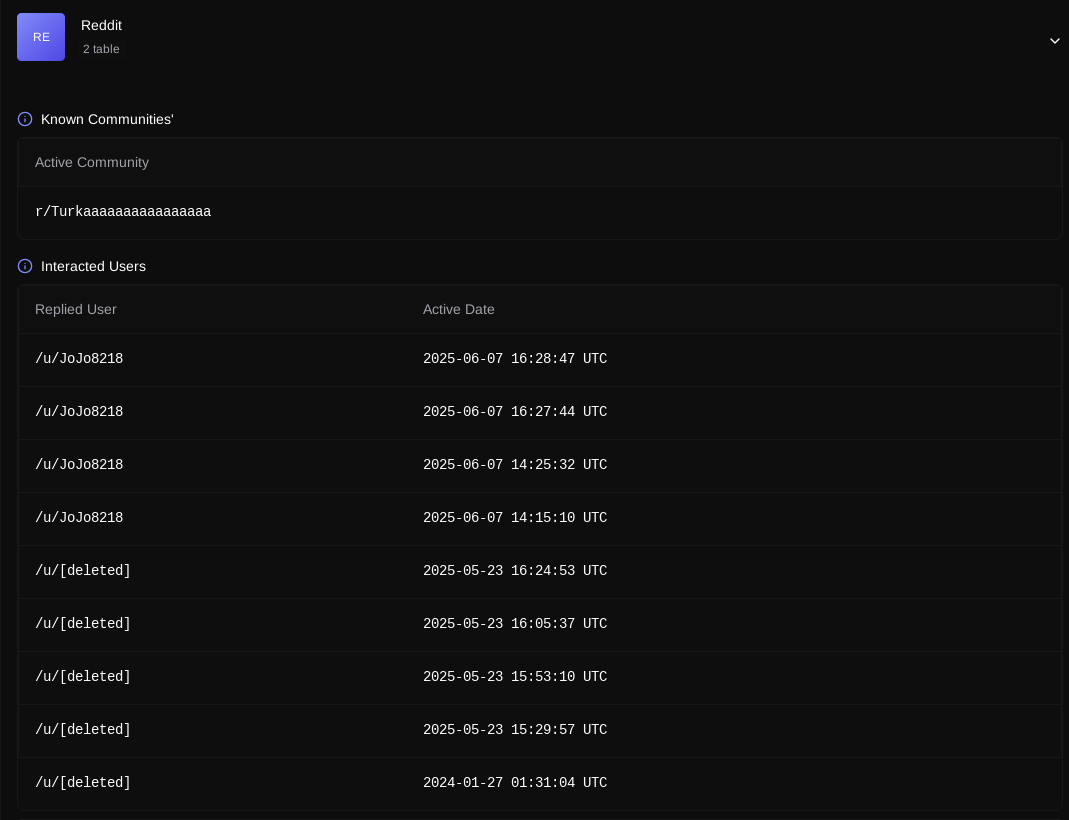Select the 2025-06-07 16:27:44 UTC date cell
Image resolution: width=1069 pixels, height=820 pixels.
pyautogui.click(x=515, y=412)
